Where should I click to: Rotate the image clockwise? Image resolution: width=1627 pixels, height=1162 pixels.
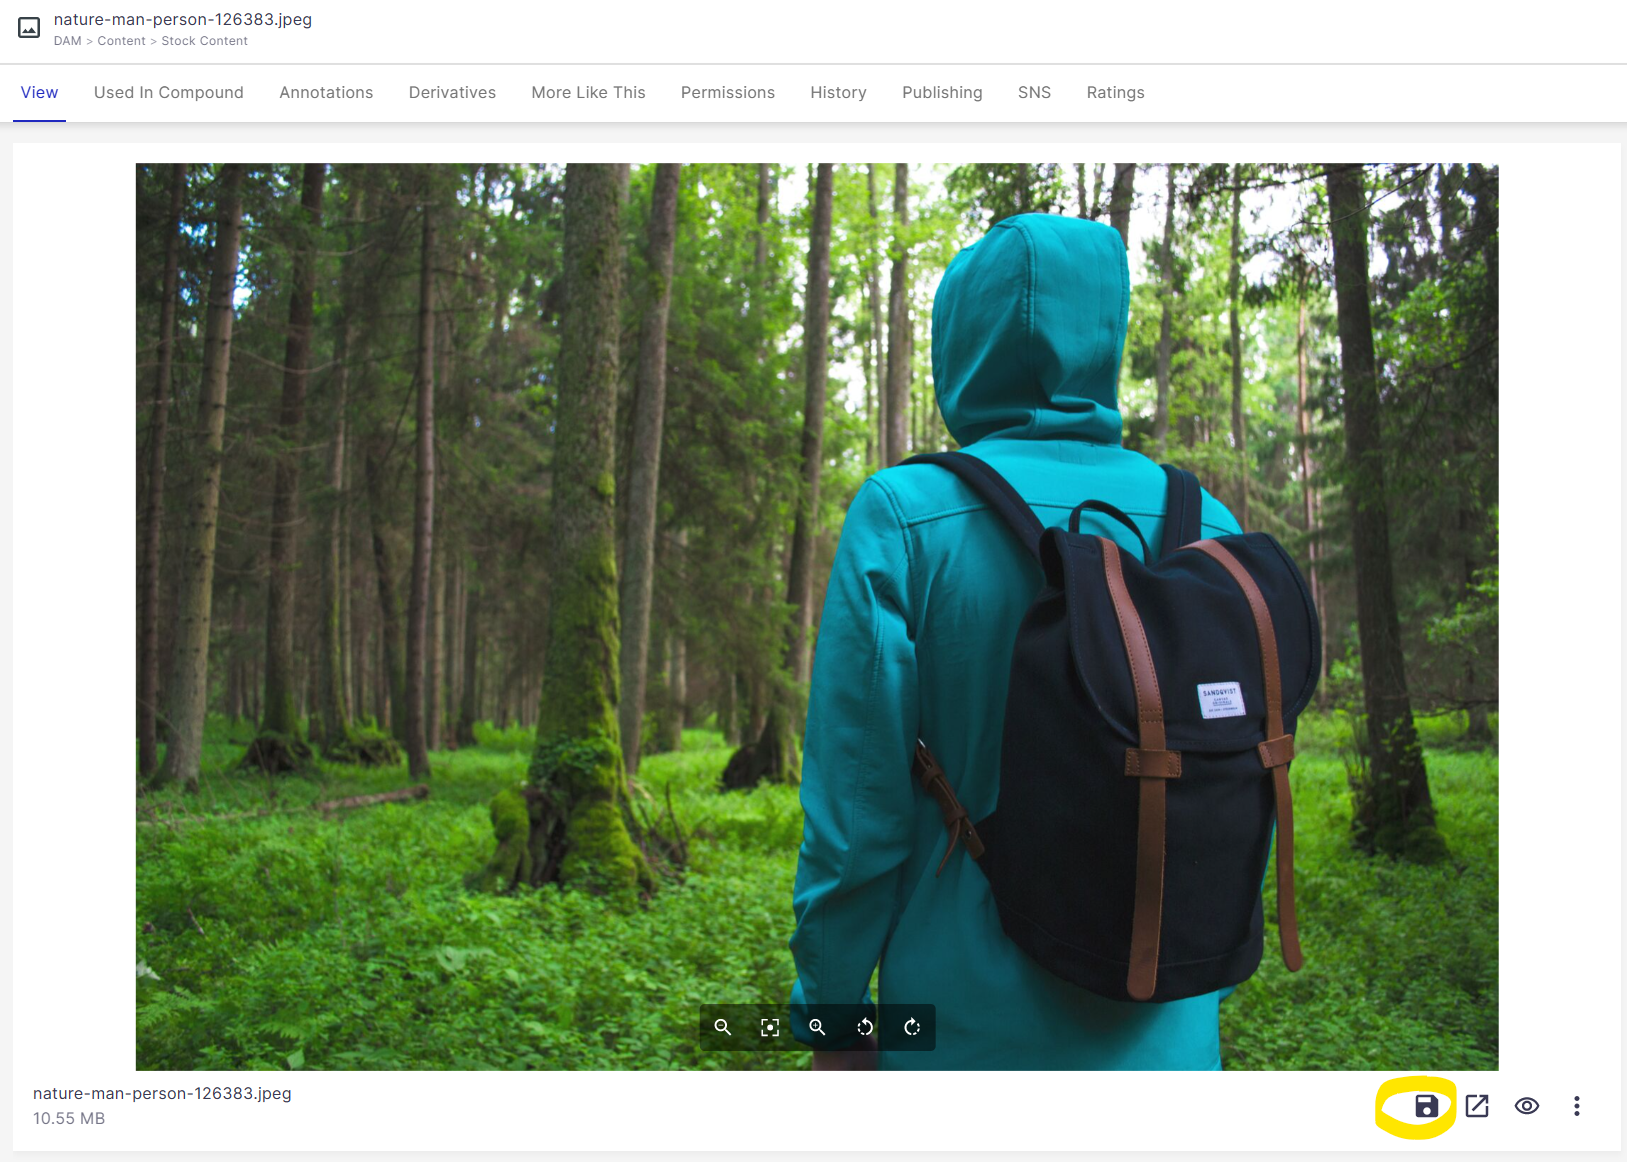coord(912,1027)
